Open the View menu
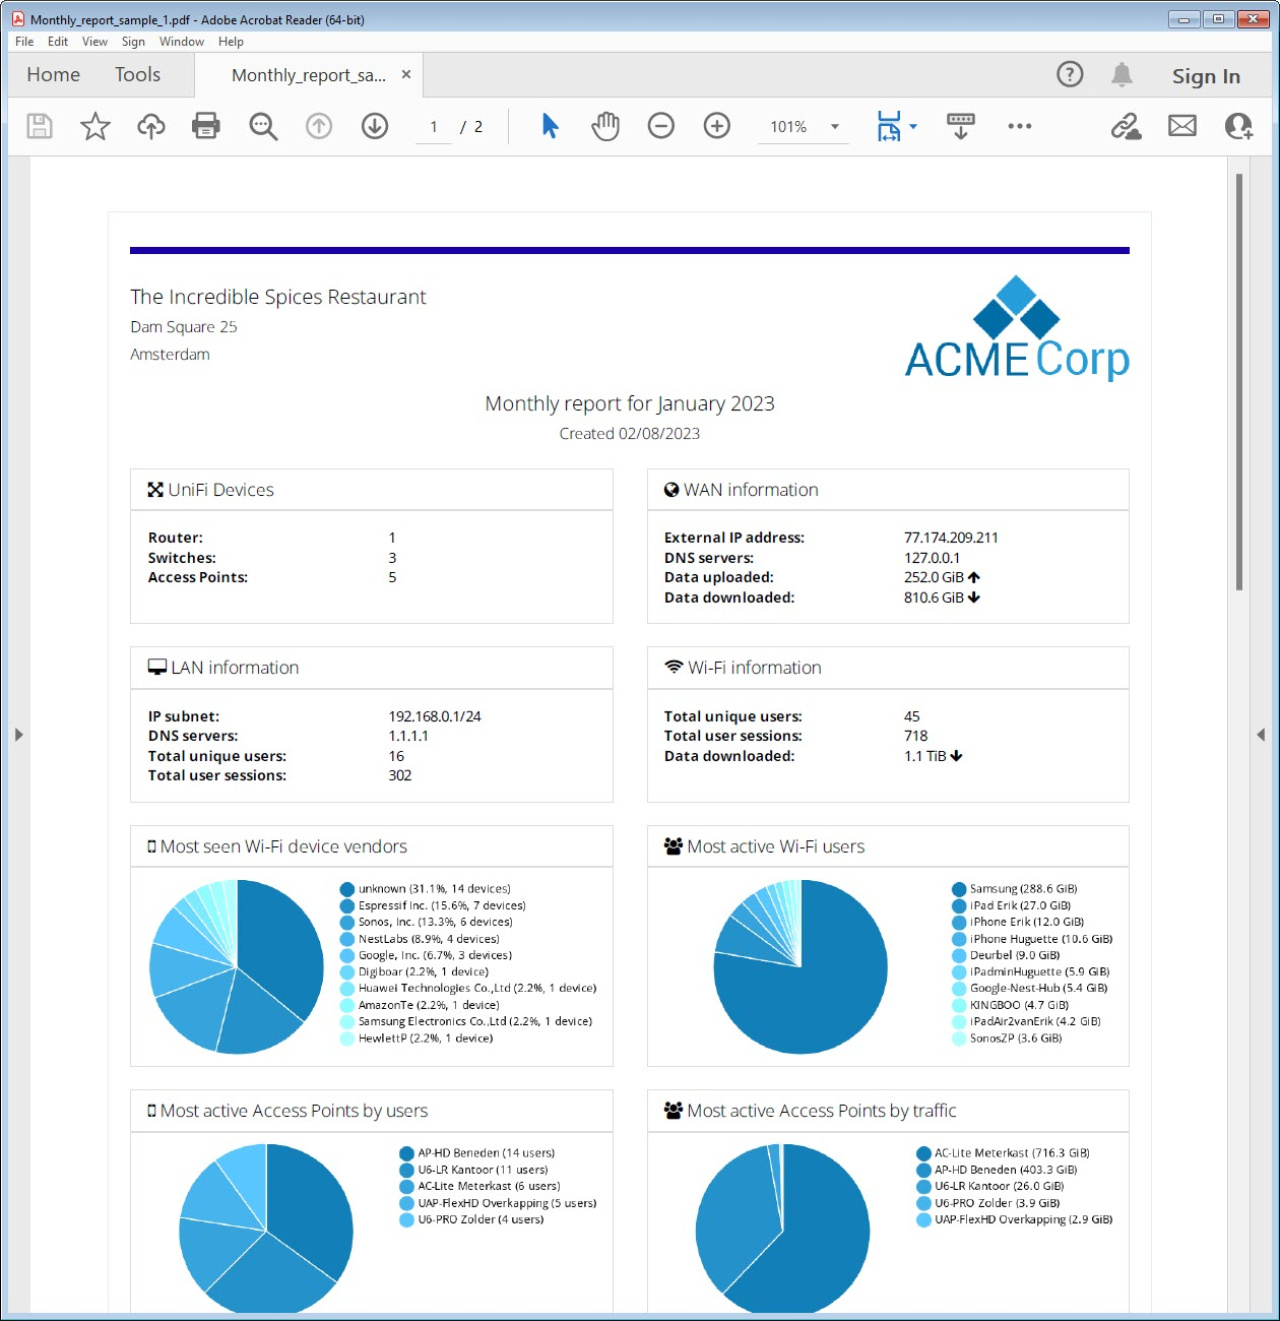 click(x=94, y=42)
